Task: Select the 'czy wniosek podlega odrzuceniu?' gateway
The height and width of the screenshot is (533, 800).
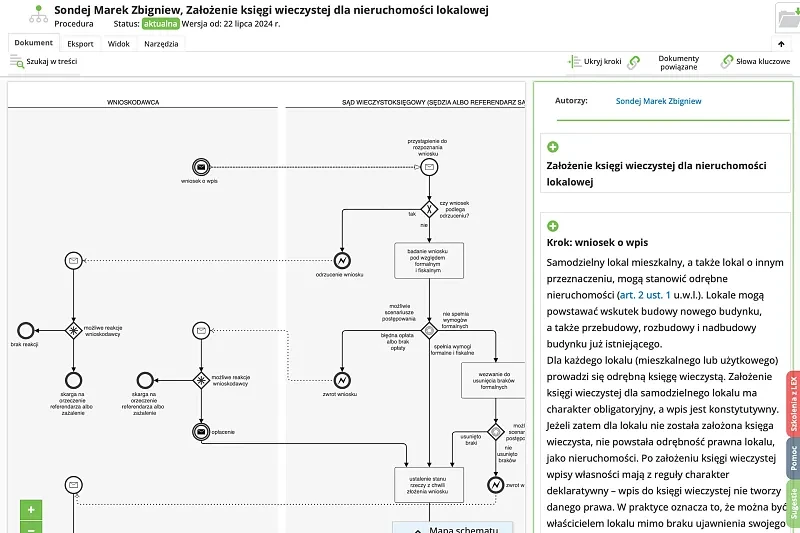Action: click(429, 209)
